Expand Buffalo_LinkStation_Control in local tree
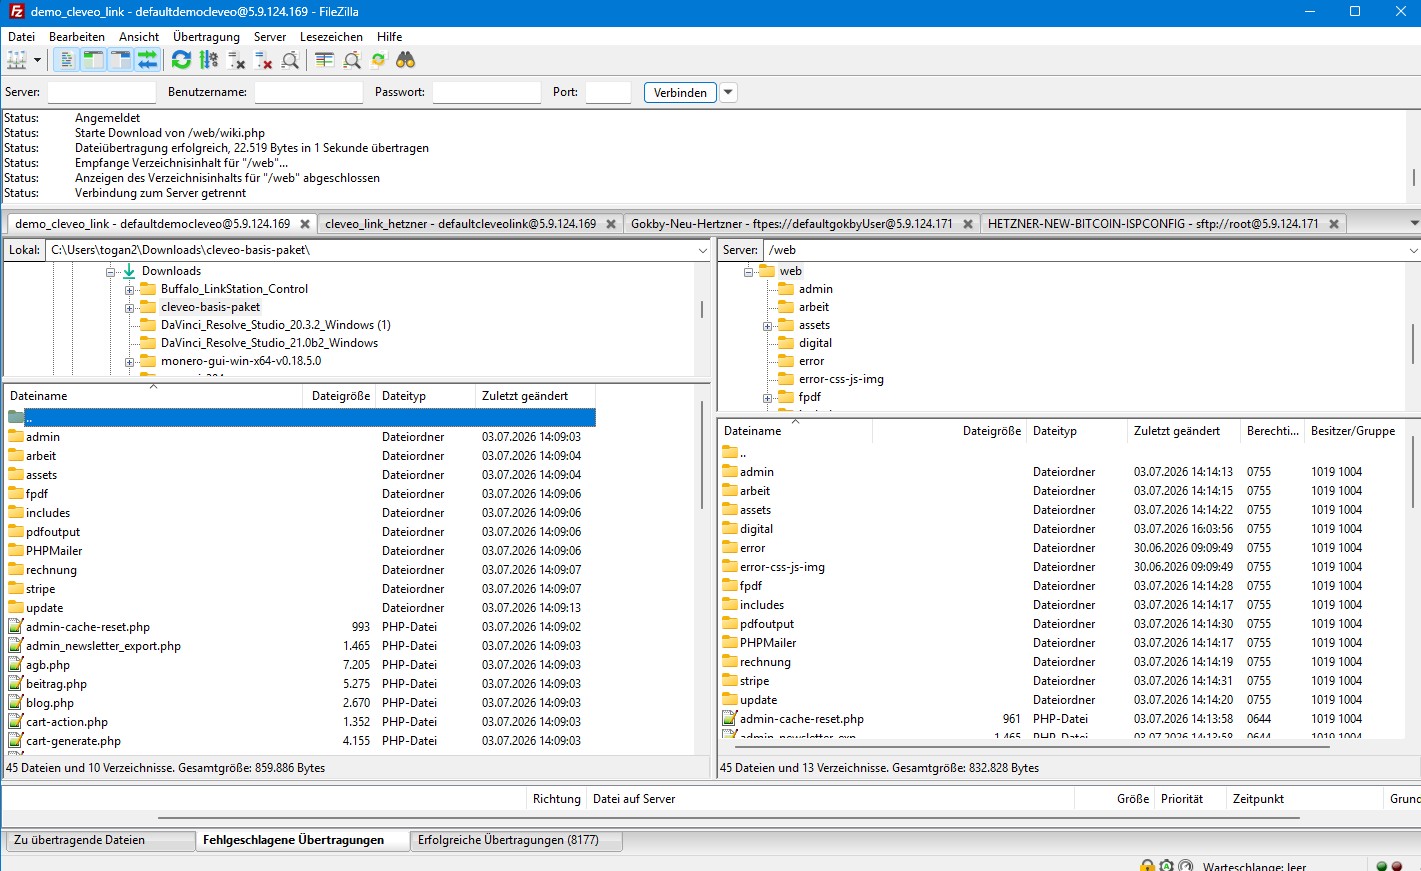The image size is (1421, 871). pyautogui.click(x=129, y=290)
